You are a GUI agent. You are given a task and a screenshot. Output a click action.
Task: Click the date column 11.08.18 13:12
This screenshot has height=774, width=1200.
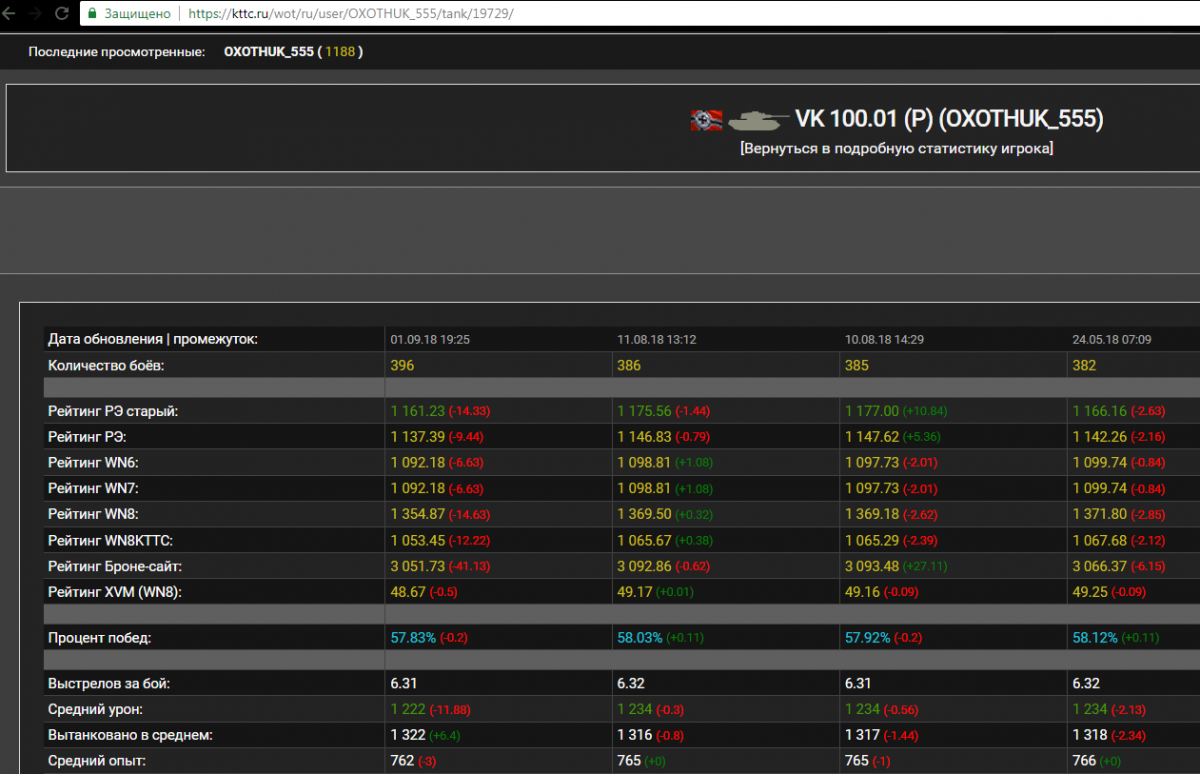coord(657,340)
